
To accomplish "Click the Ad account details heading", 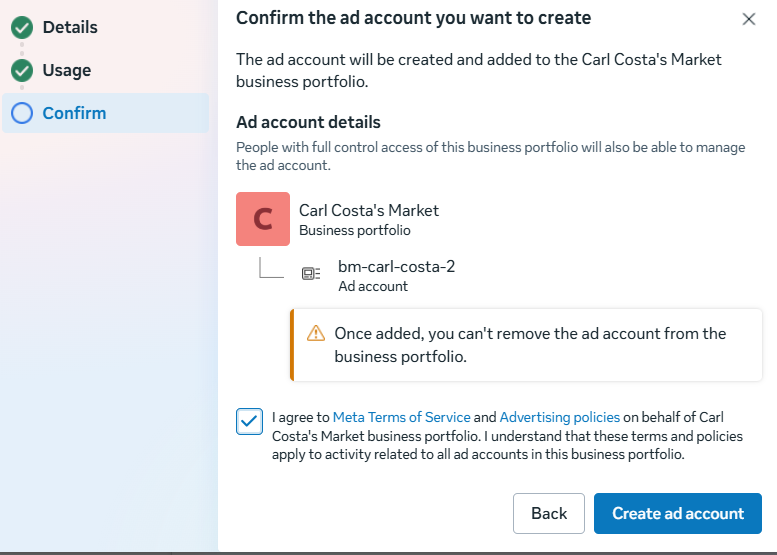I will pos(308,123).
